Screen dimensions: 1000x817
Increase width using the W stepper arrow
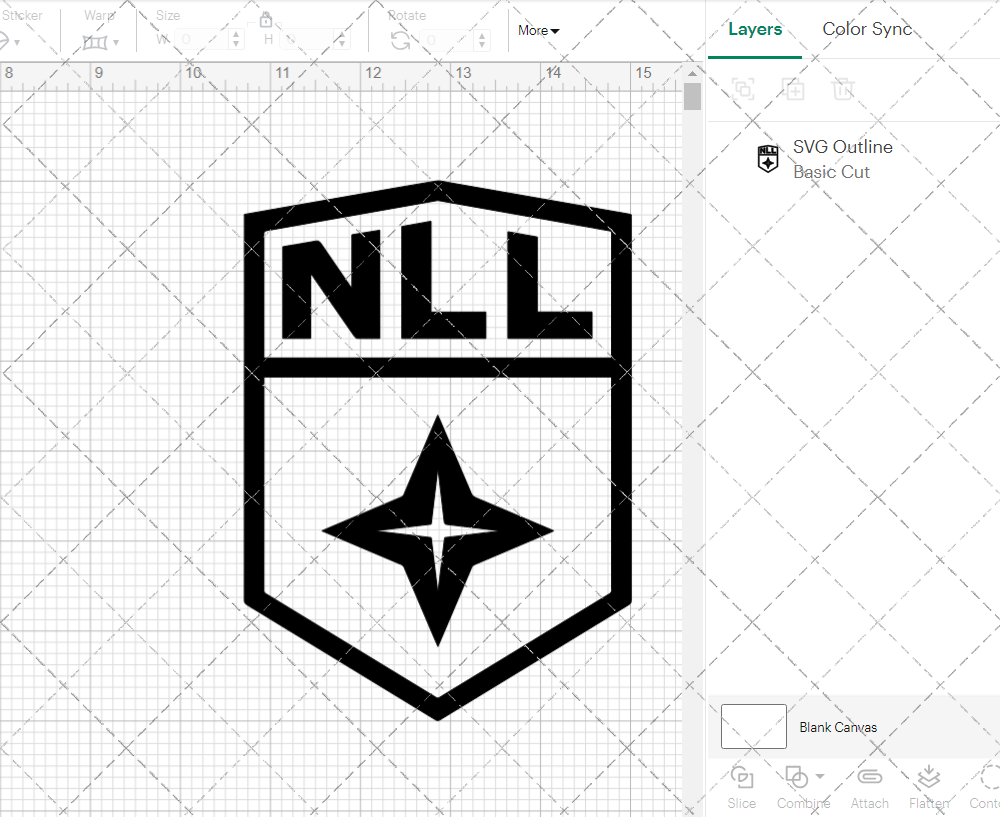pos(236,35)
